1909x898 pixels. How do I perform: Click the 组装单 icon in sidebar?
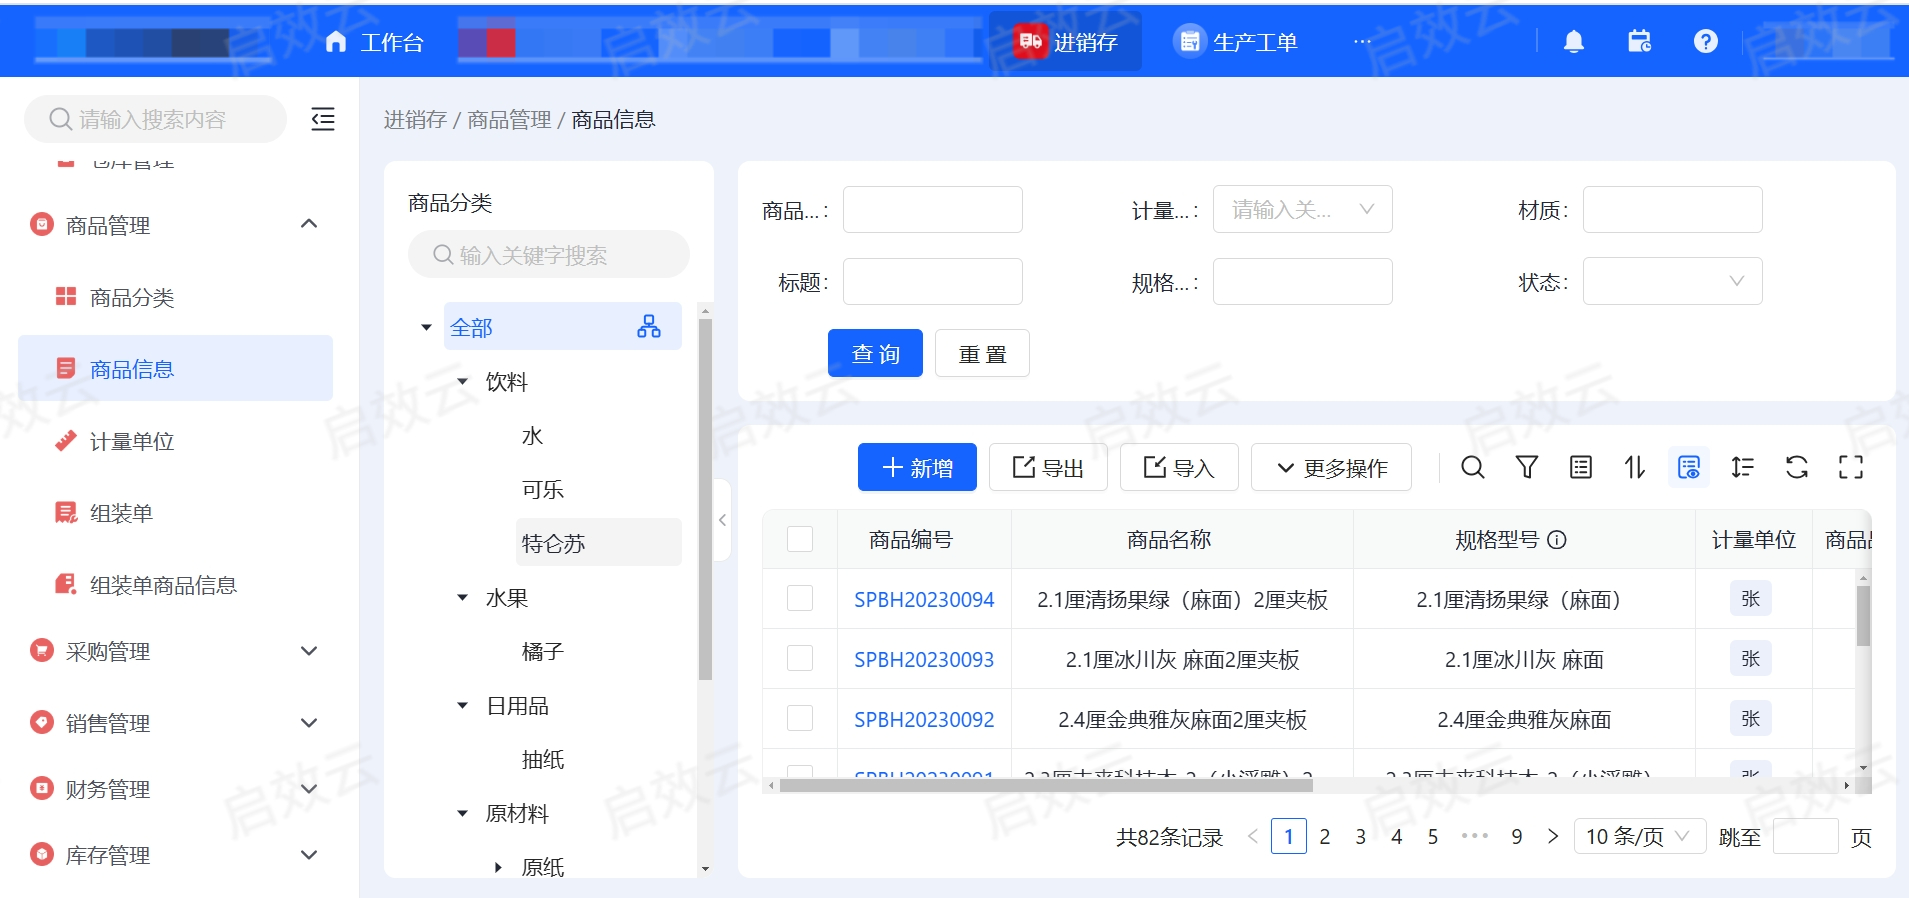click(x=66, y=512)
